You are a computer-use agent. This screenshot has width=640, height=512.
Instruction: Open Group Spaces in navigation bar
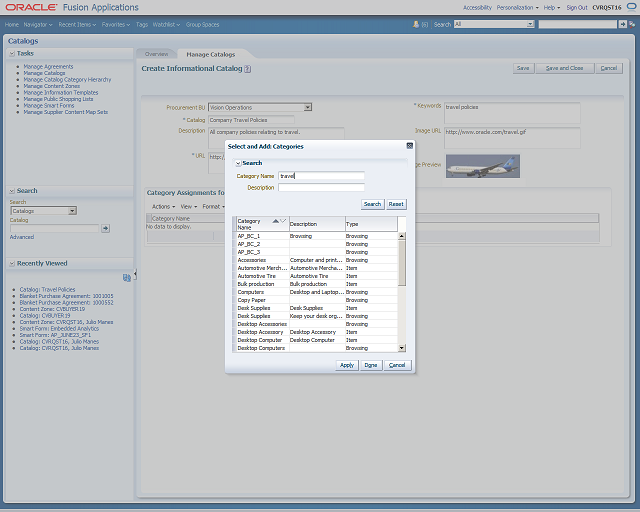coord(202,24)
